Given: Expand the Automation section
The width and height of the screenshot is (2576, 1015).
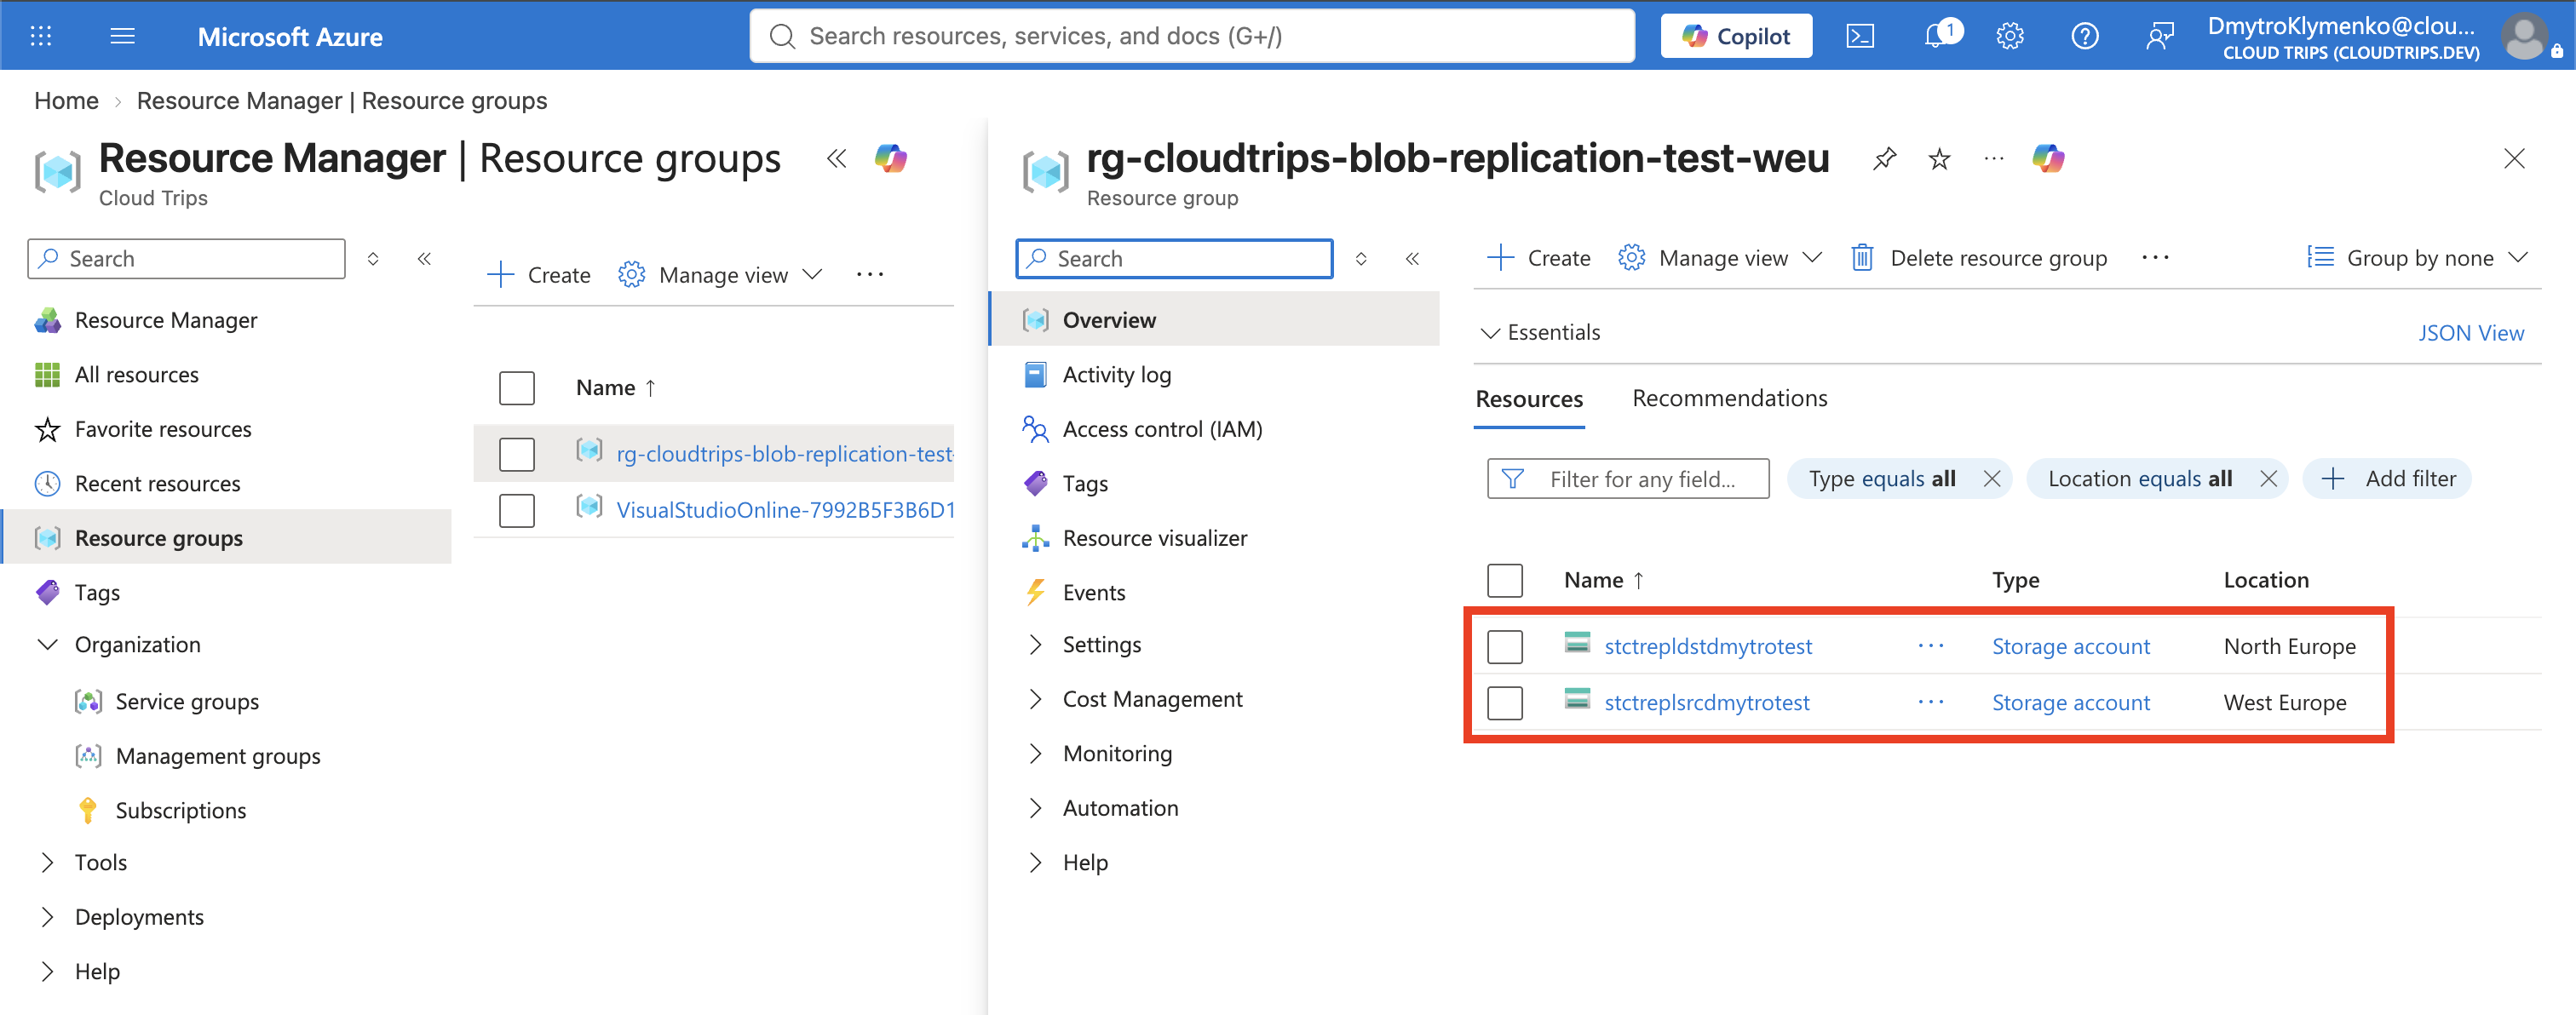Looking at the screenshot, I should pyautogui.click(x=1035, y=808).
